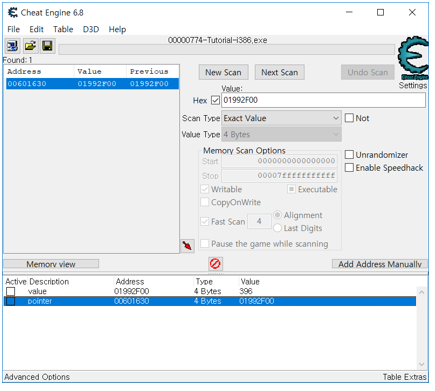Click the Undo Scan button
This screenshot has width=435, height=391.
[x=368, y=72]
